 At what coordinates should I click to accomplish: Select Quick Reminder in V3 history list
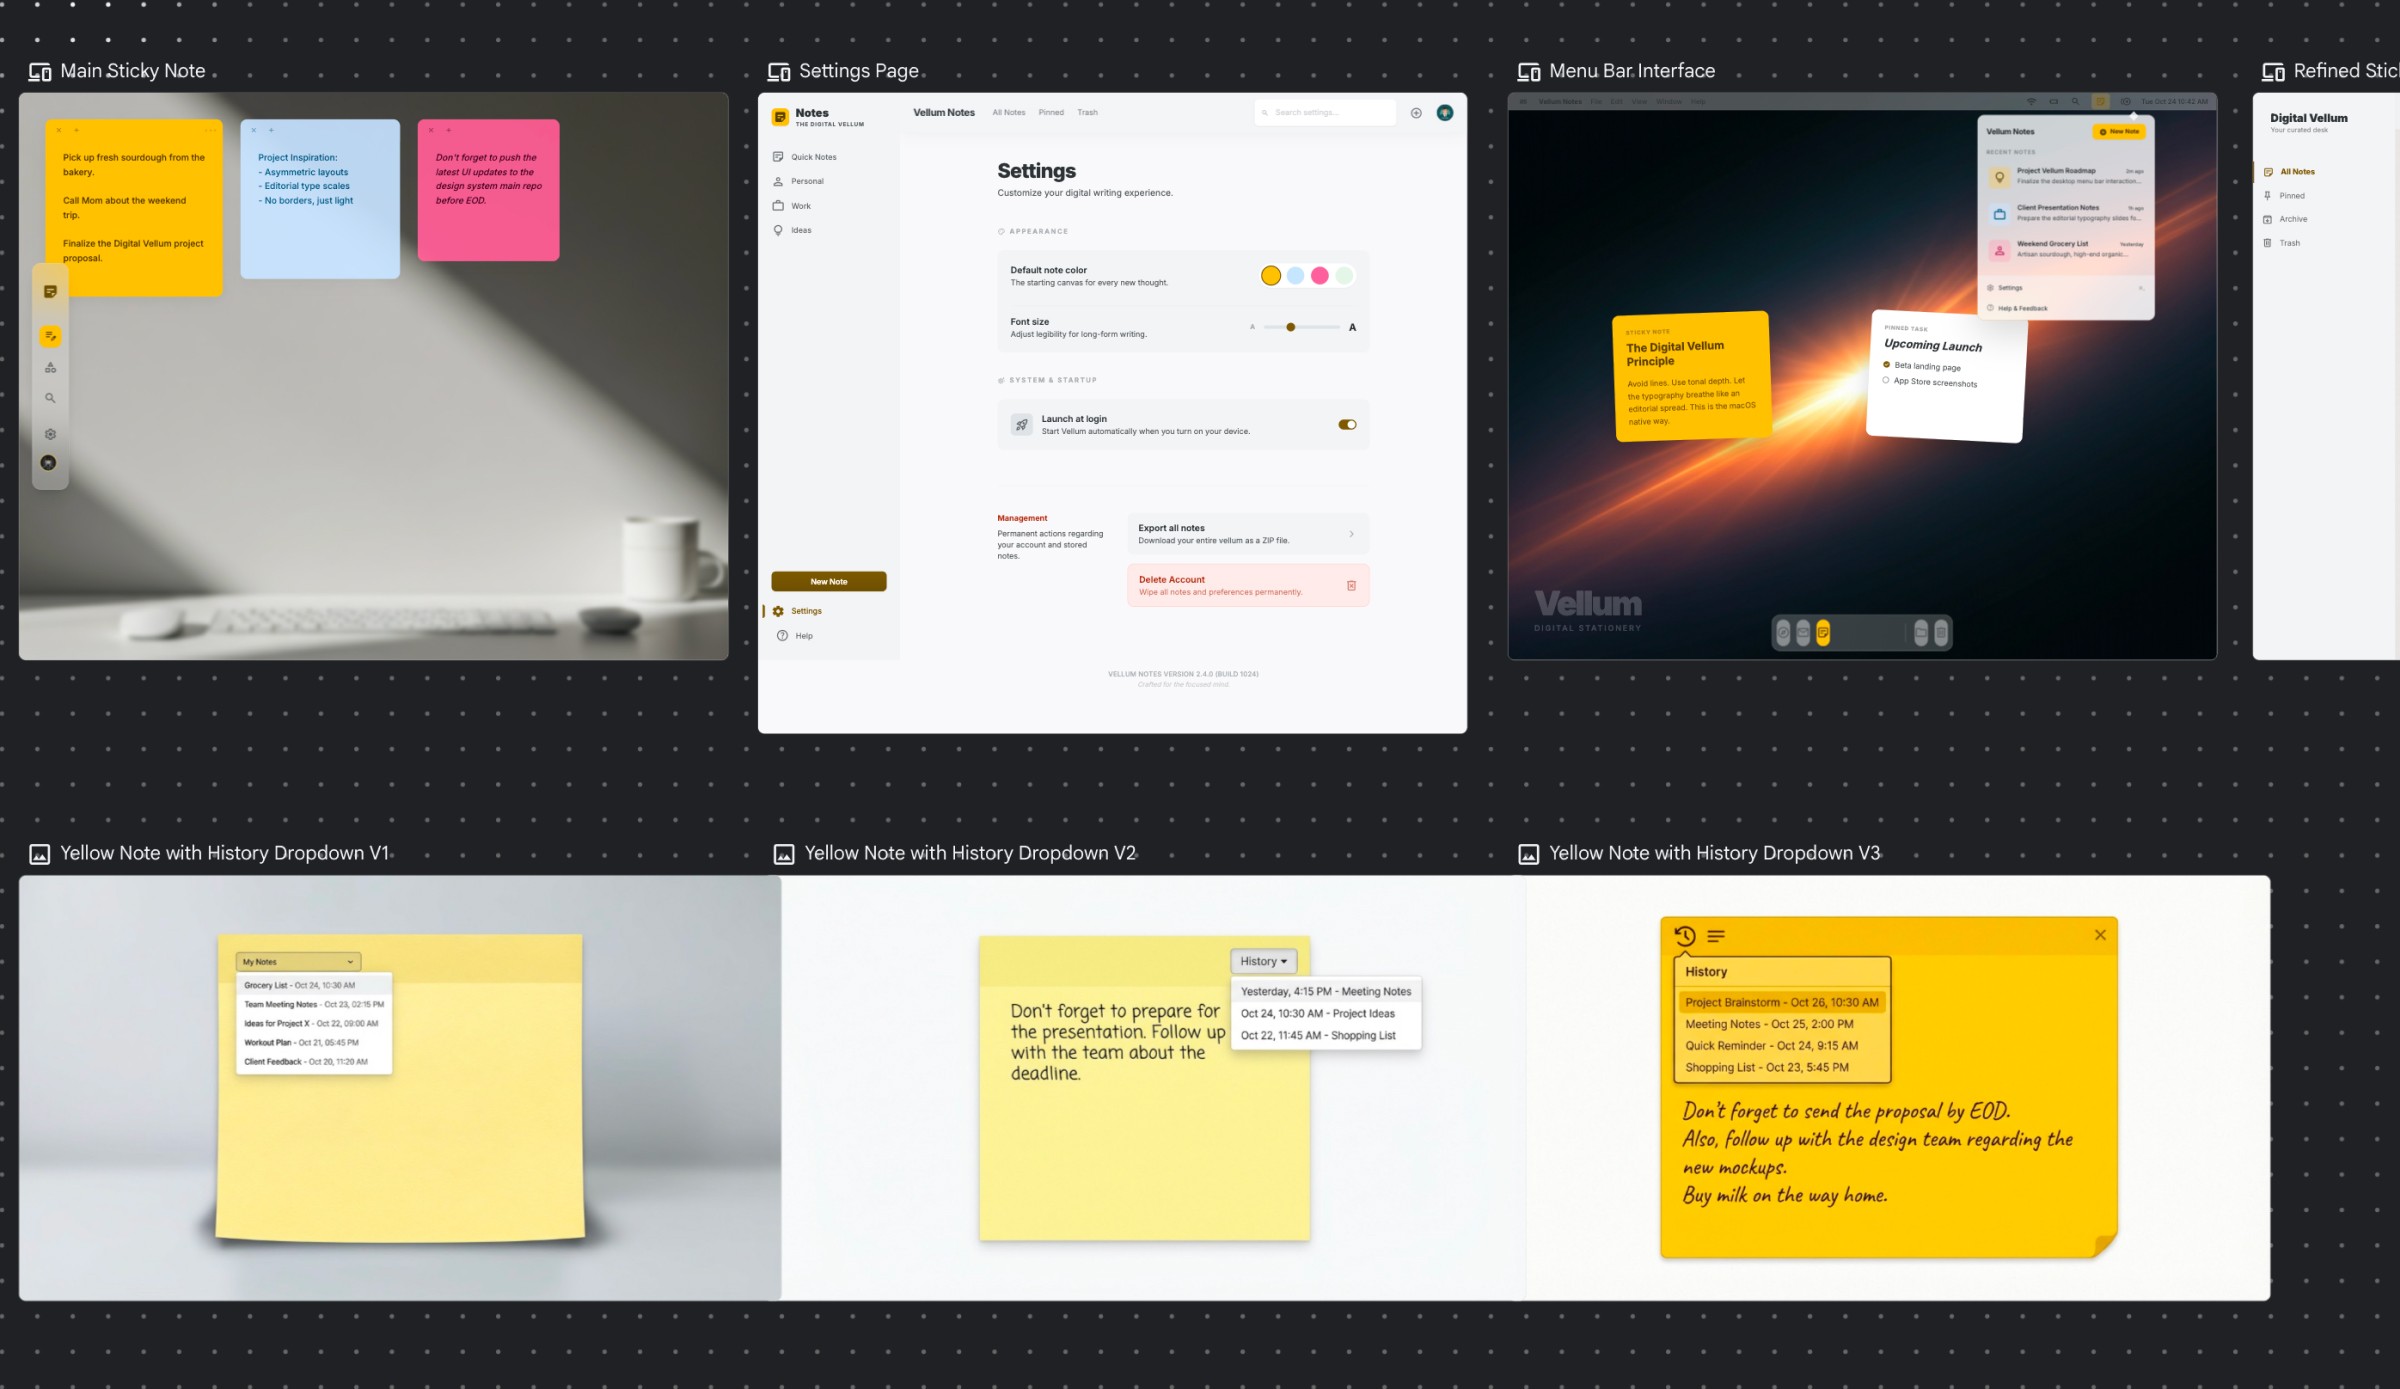(1782, 1046)
